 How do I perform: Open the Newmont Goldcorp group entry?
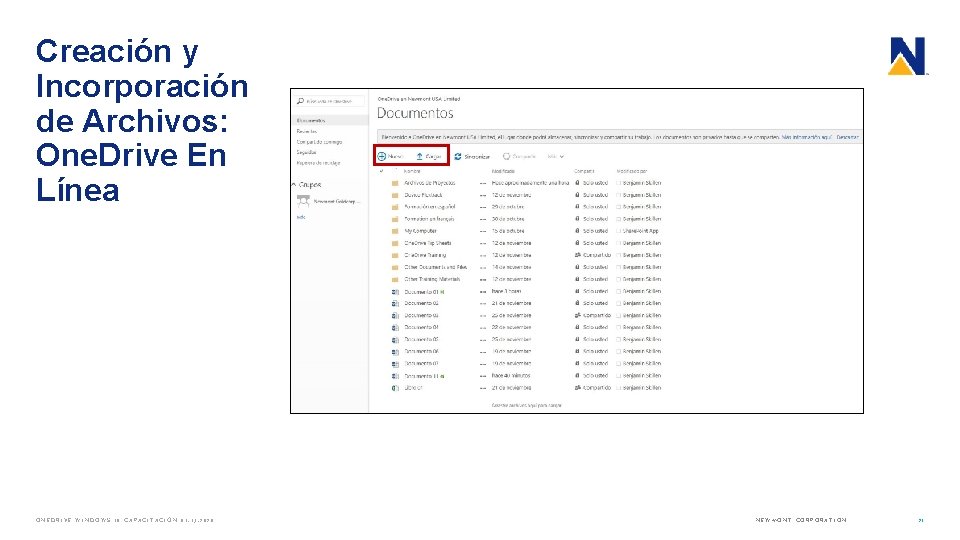click(337, 201)
